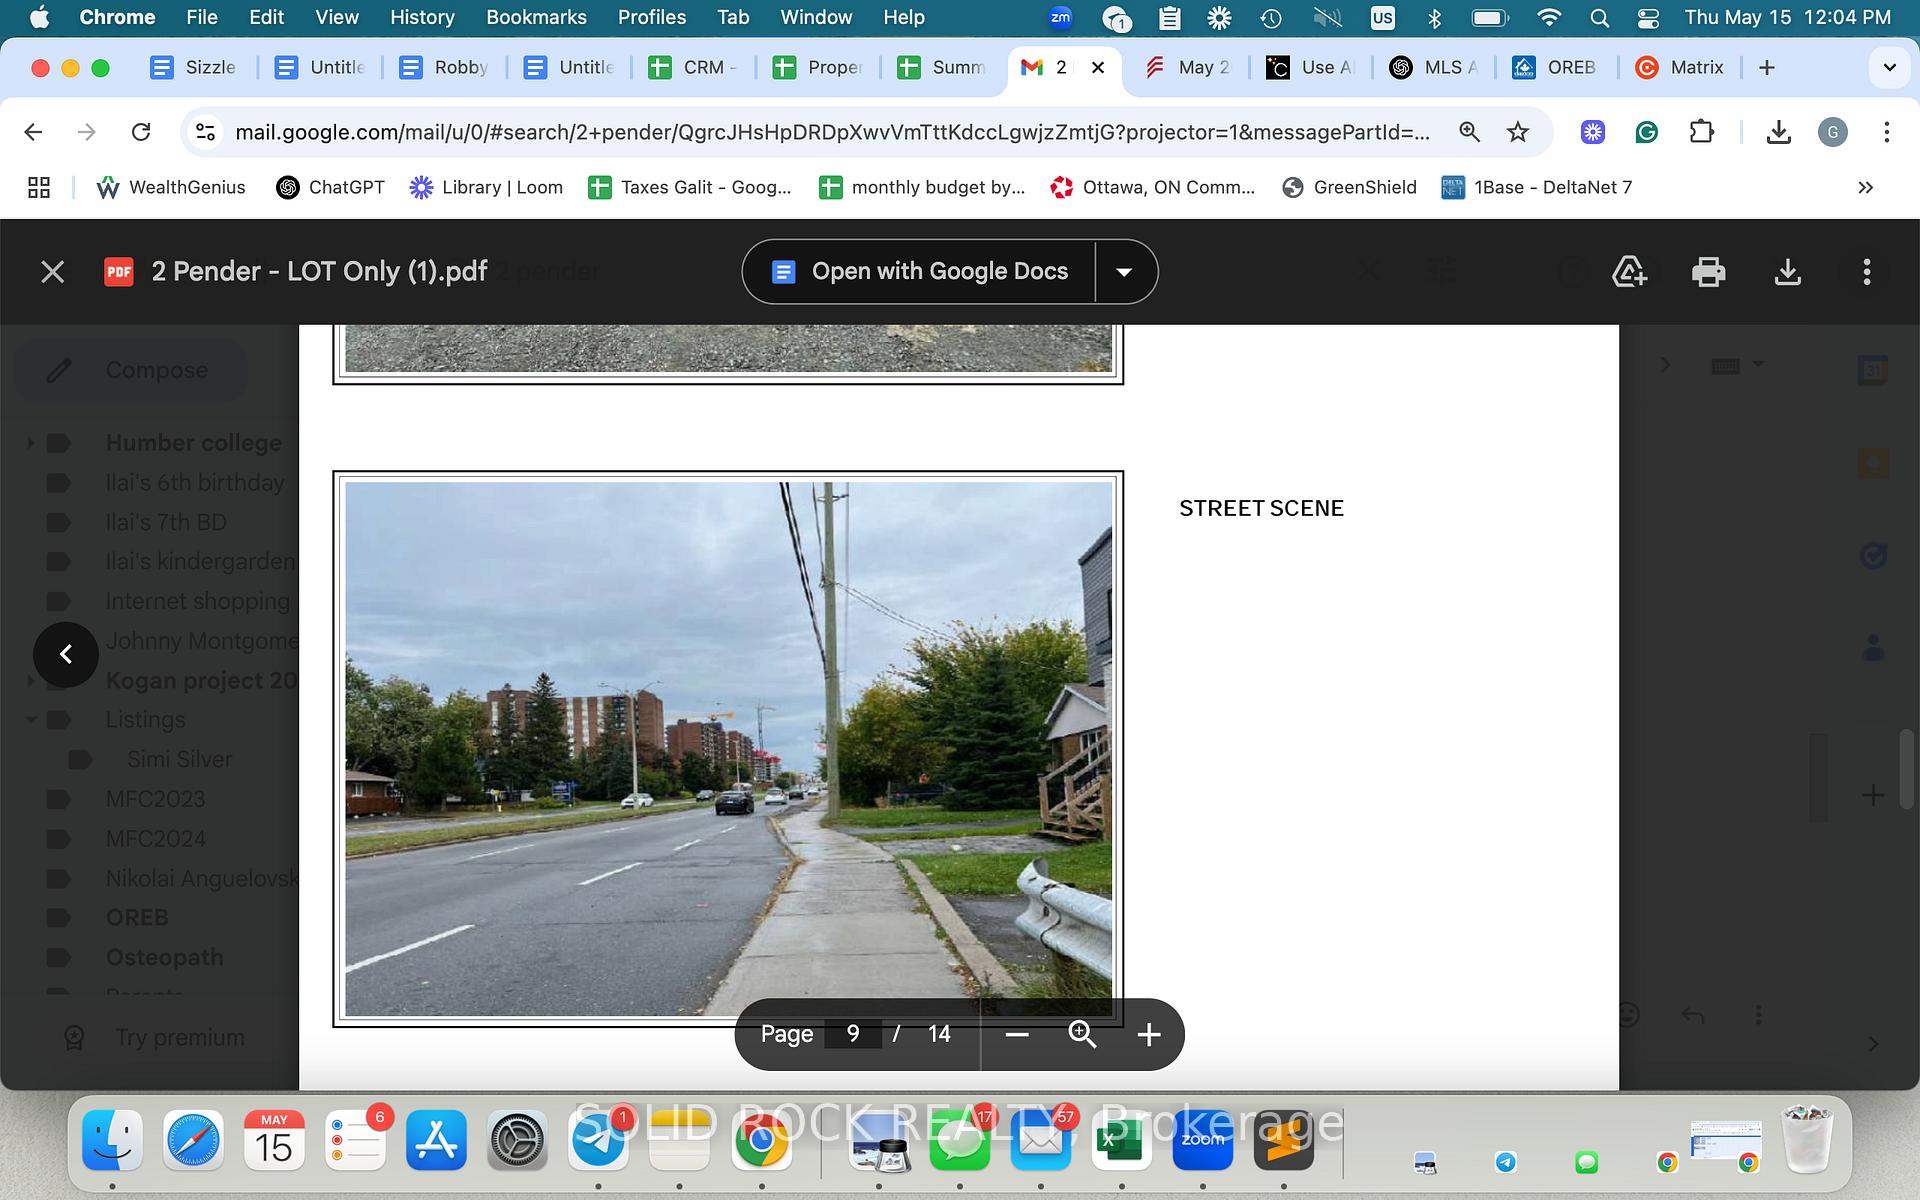Open Excel from the Dock
This screenshot has height=1200, width=1920.
tap(1121, 1140)
